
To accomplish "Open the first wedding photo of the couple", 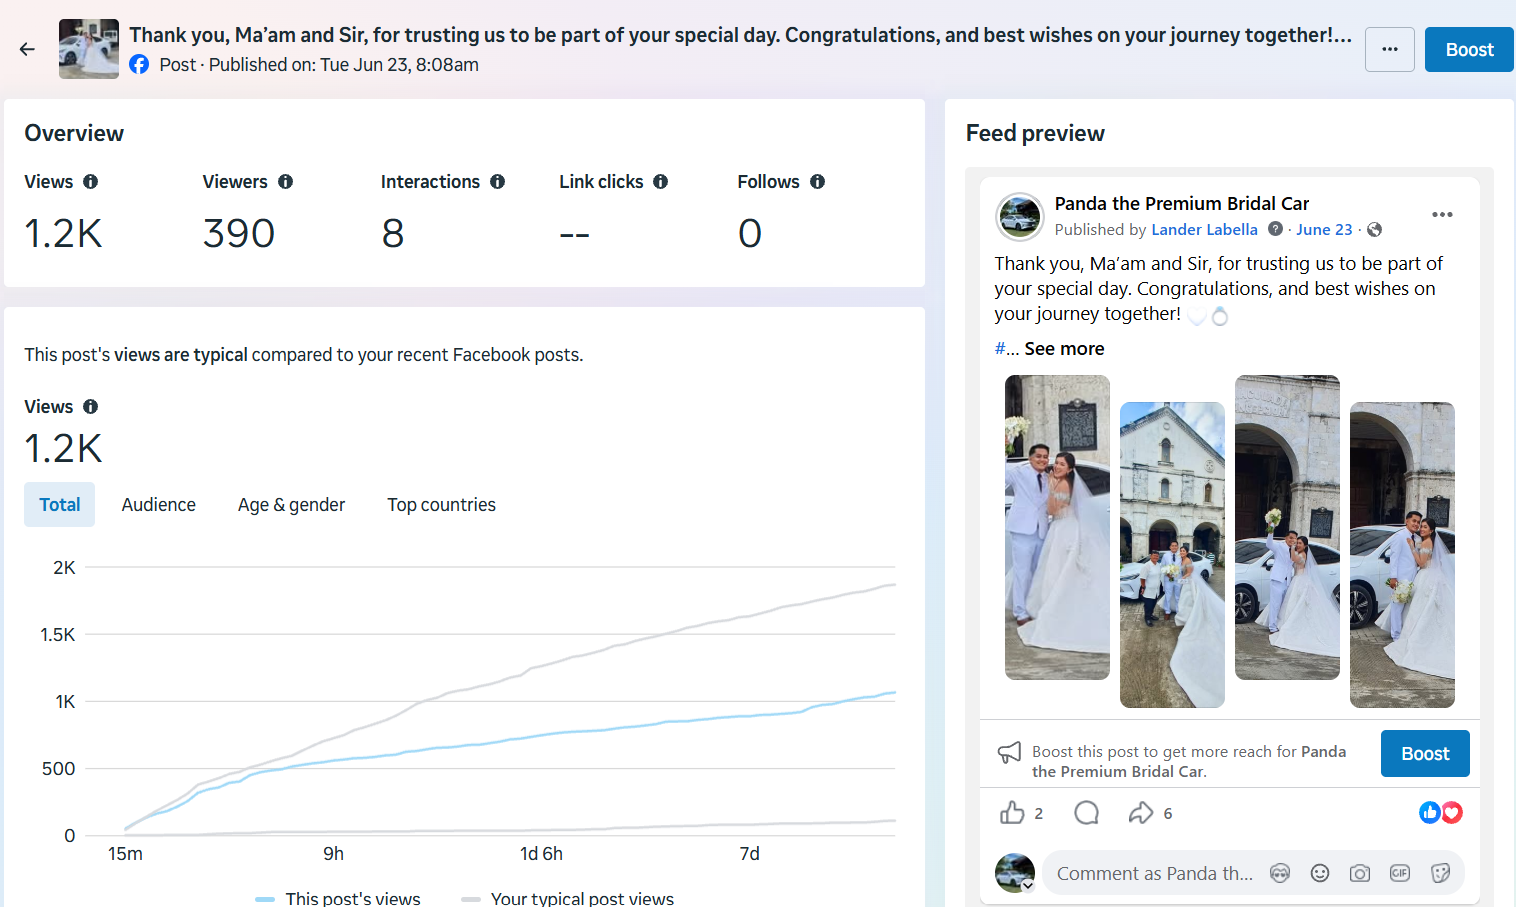I will (1057, 527).
